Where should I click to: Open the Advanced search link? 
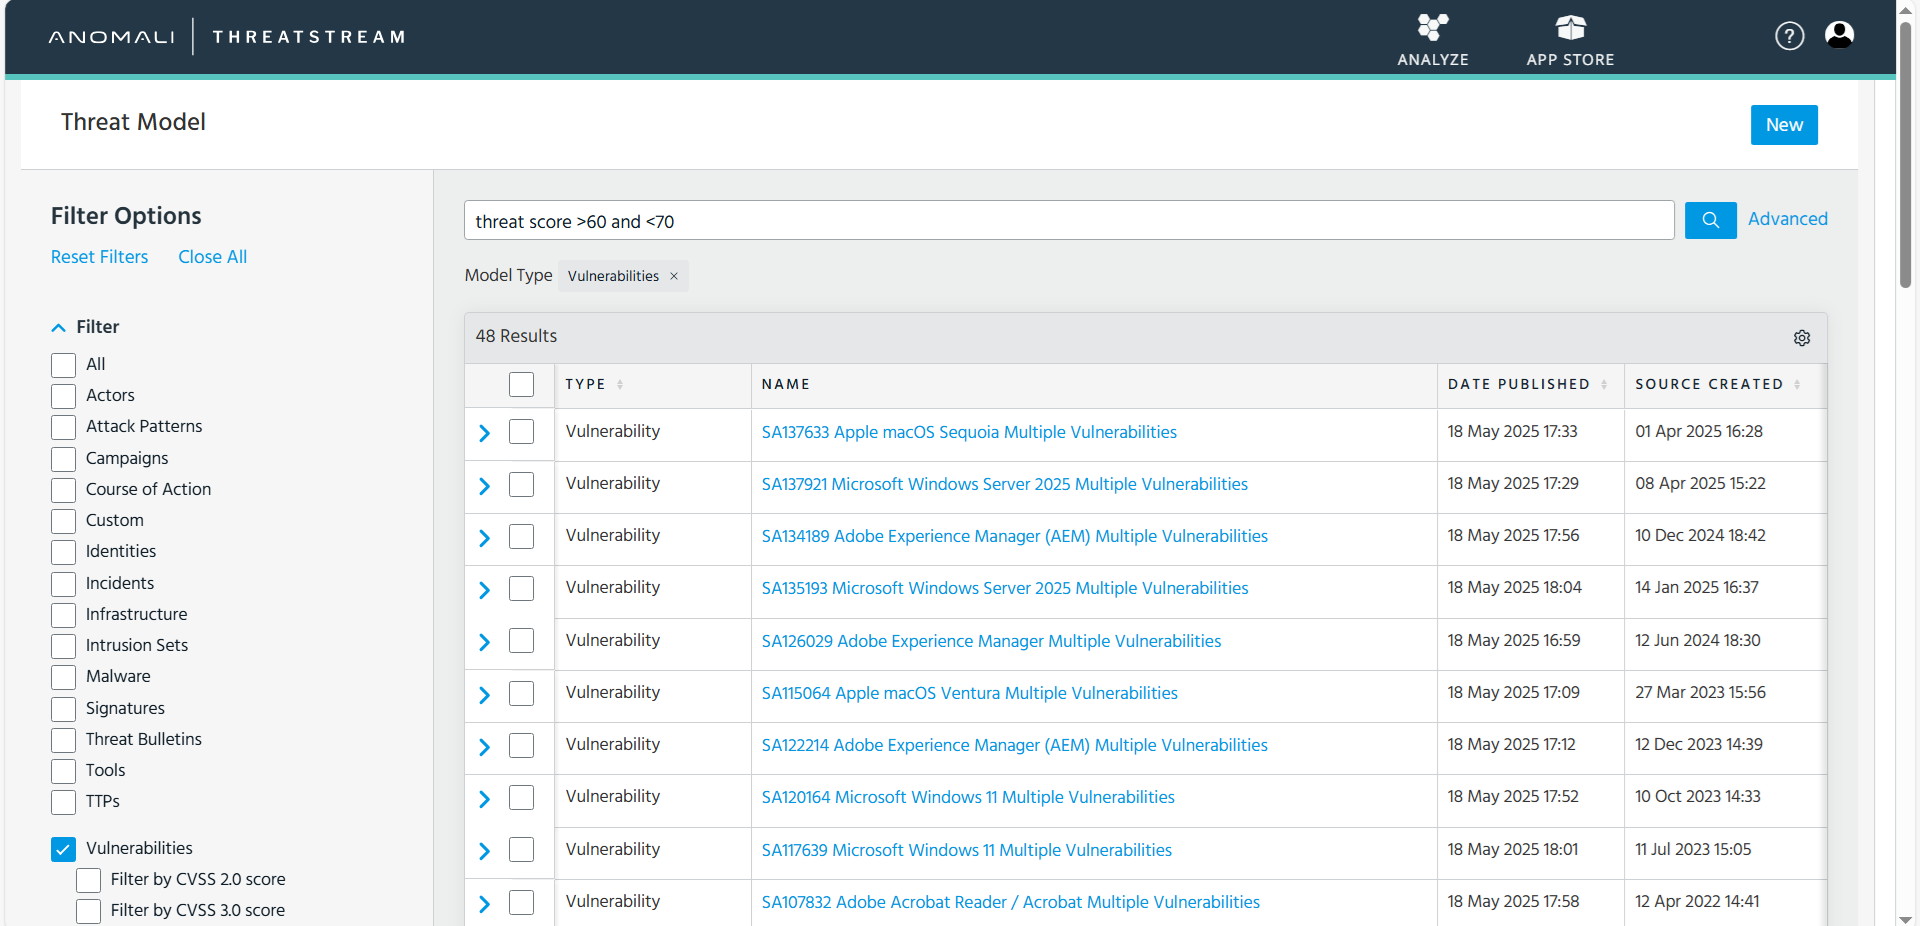pos(1787,219)
